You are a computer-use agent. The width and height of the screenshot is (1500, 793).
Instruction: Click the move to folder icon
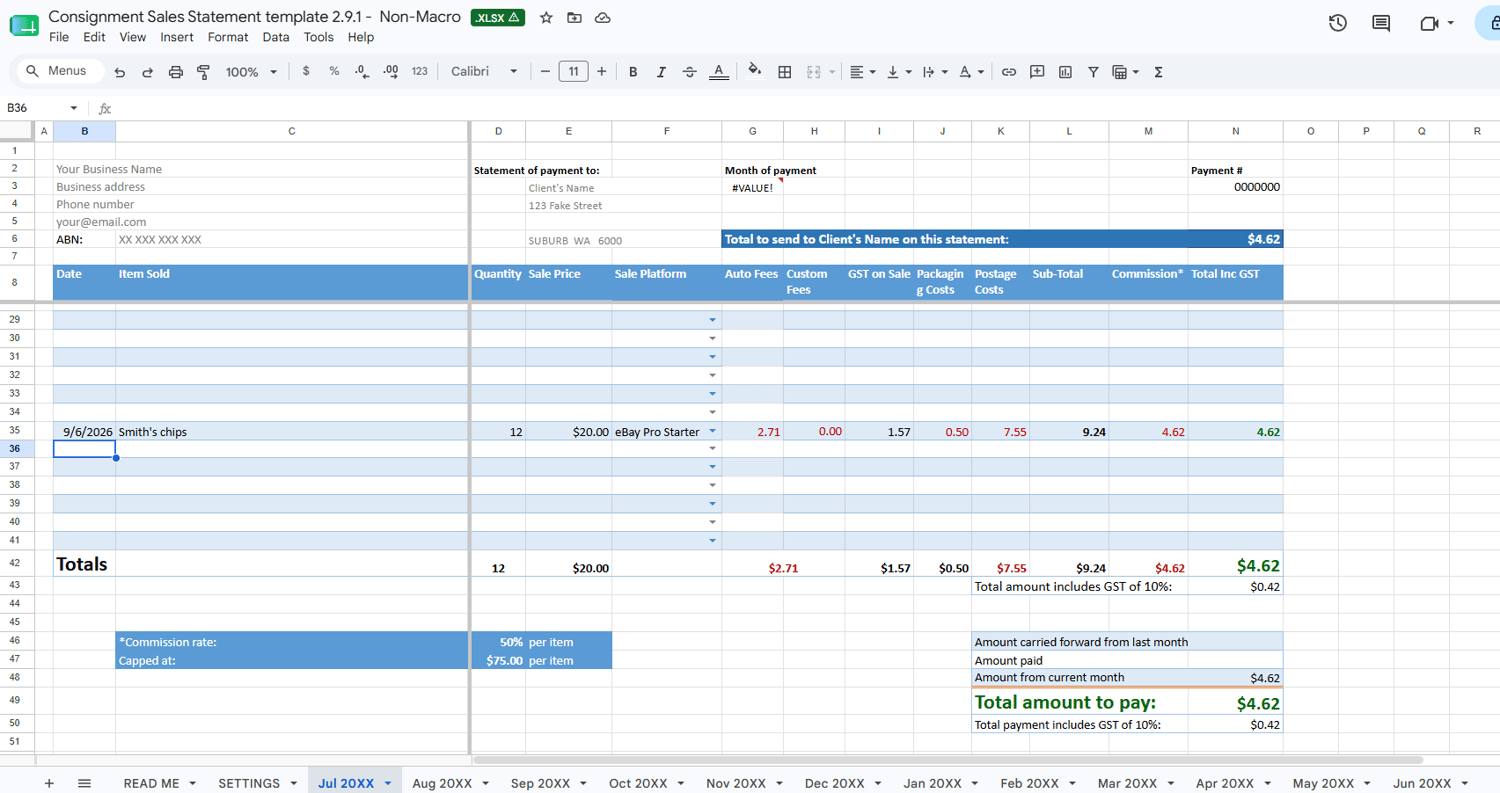[574, 18]
